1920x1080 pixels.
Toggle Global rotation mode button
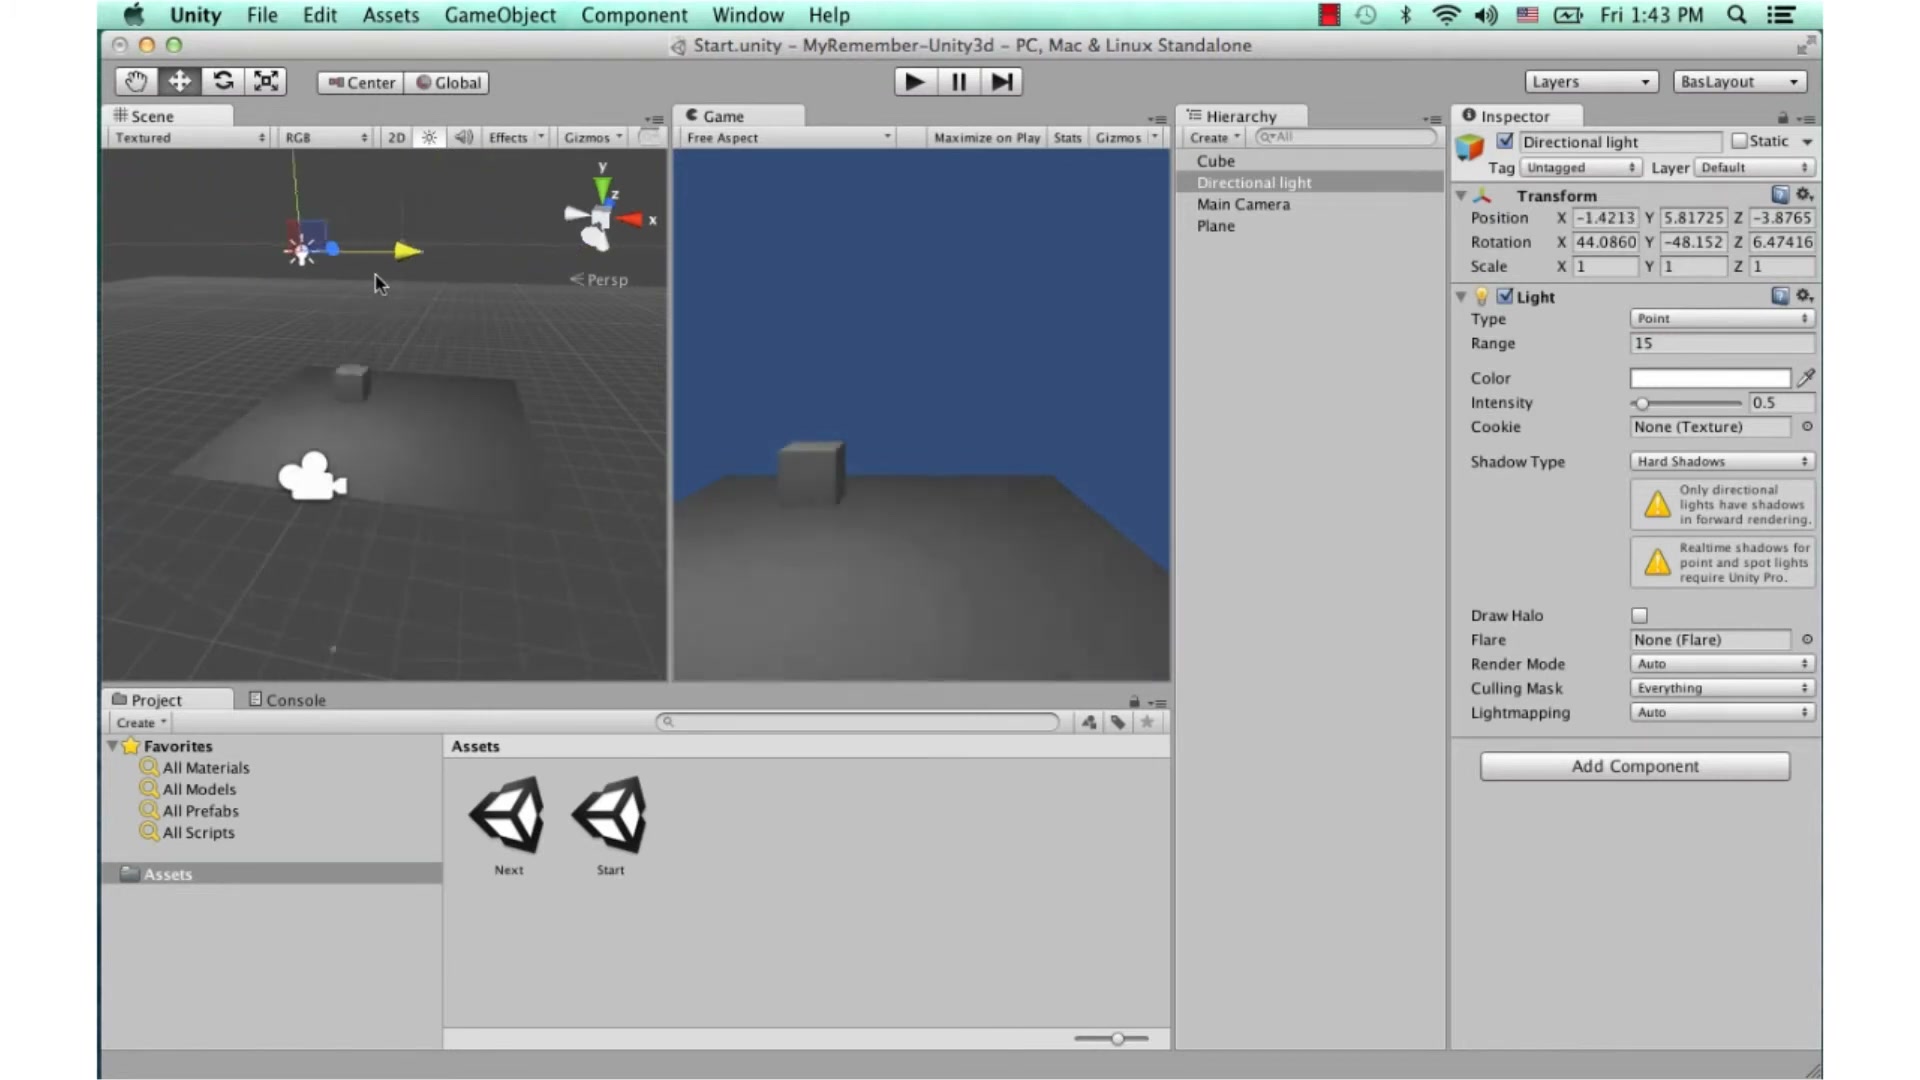(x=448, y=83)
